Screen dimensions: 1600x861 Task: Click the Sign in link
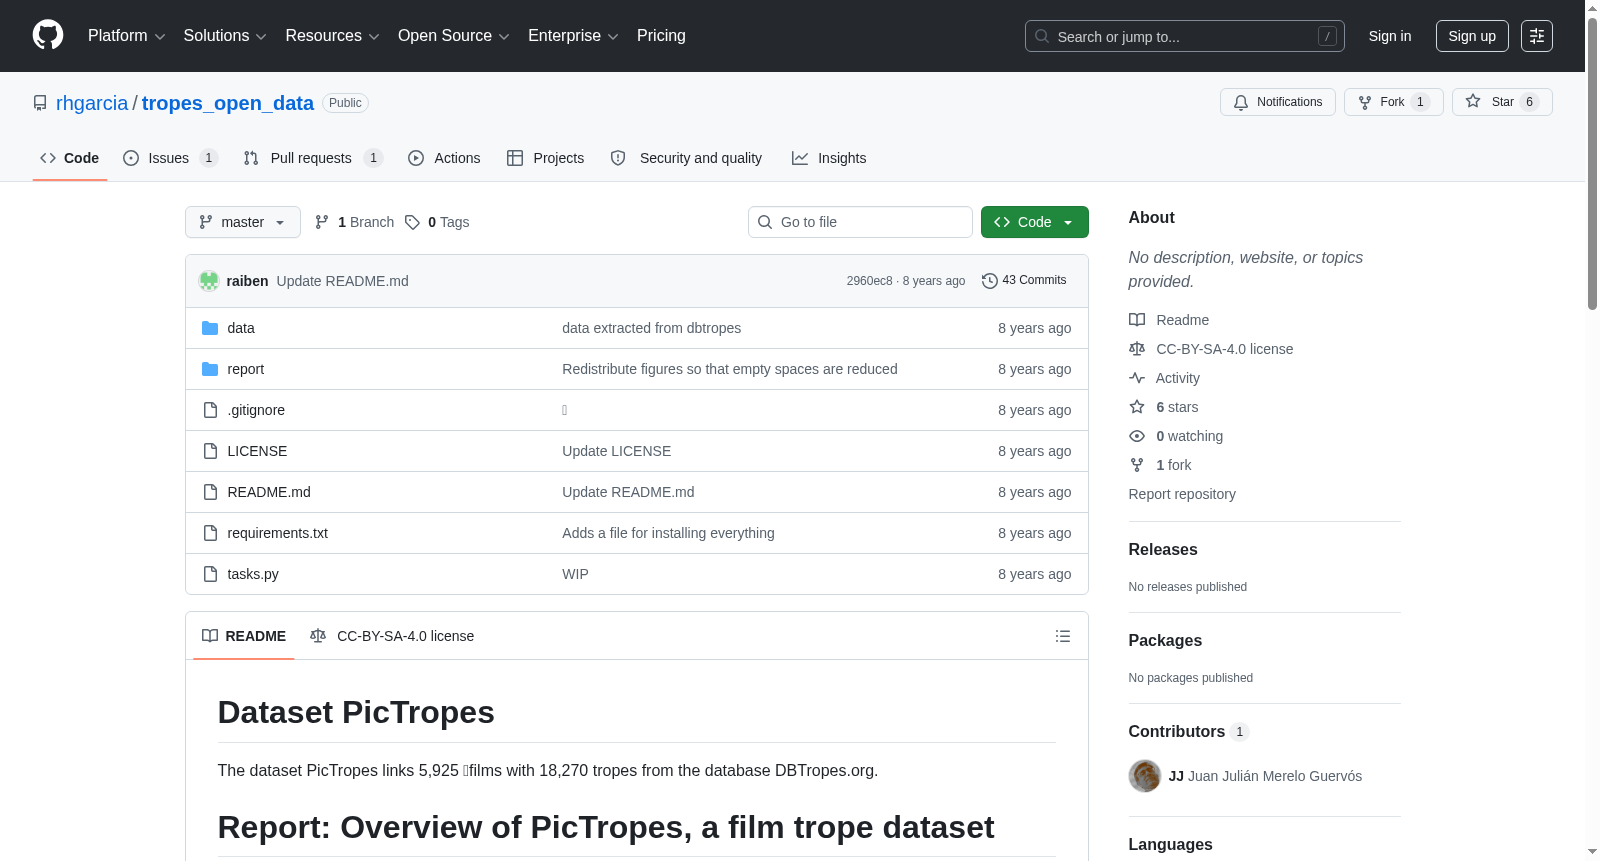1390,36
